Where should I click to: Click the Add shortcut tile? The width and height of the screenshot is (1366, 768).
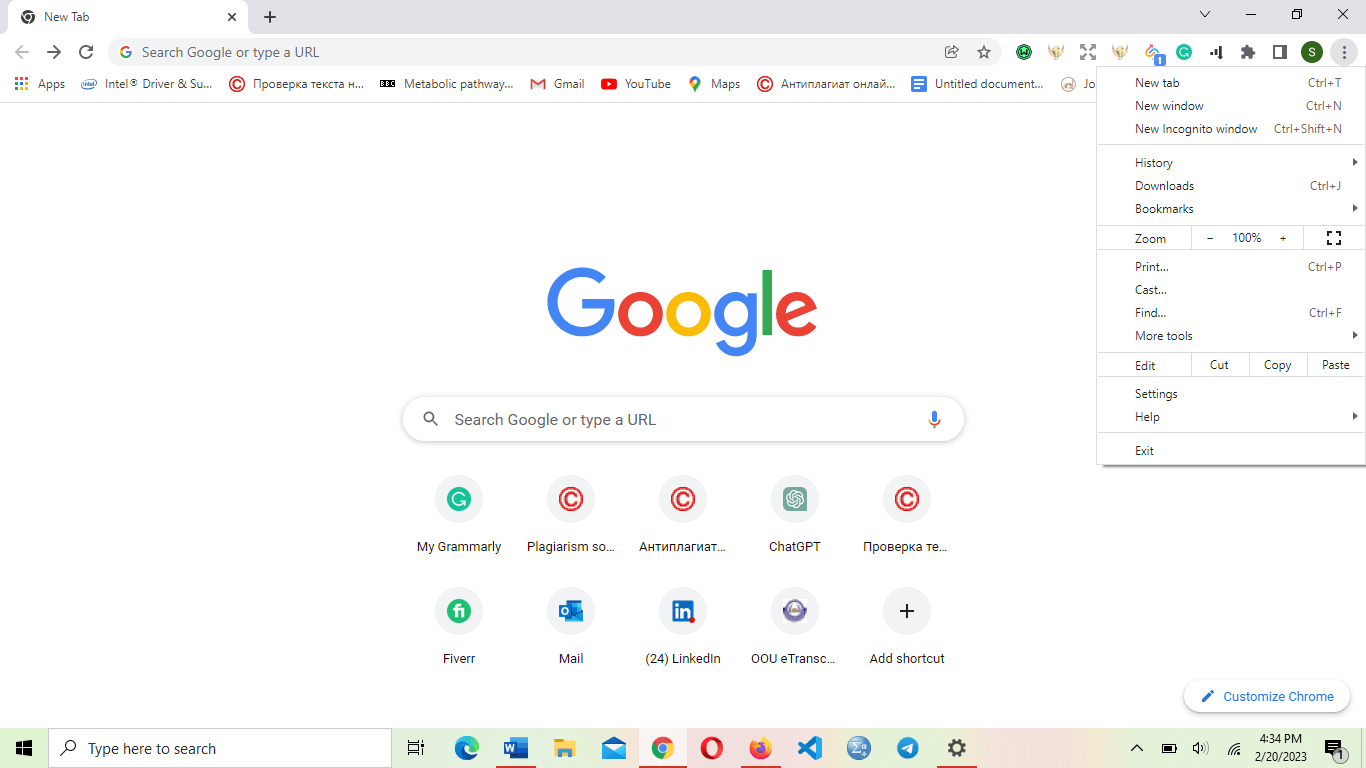point(907,628)
